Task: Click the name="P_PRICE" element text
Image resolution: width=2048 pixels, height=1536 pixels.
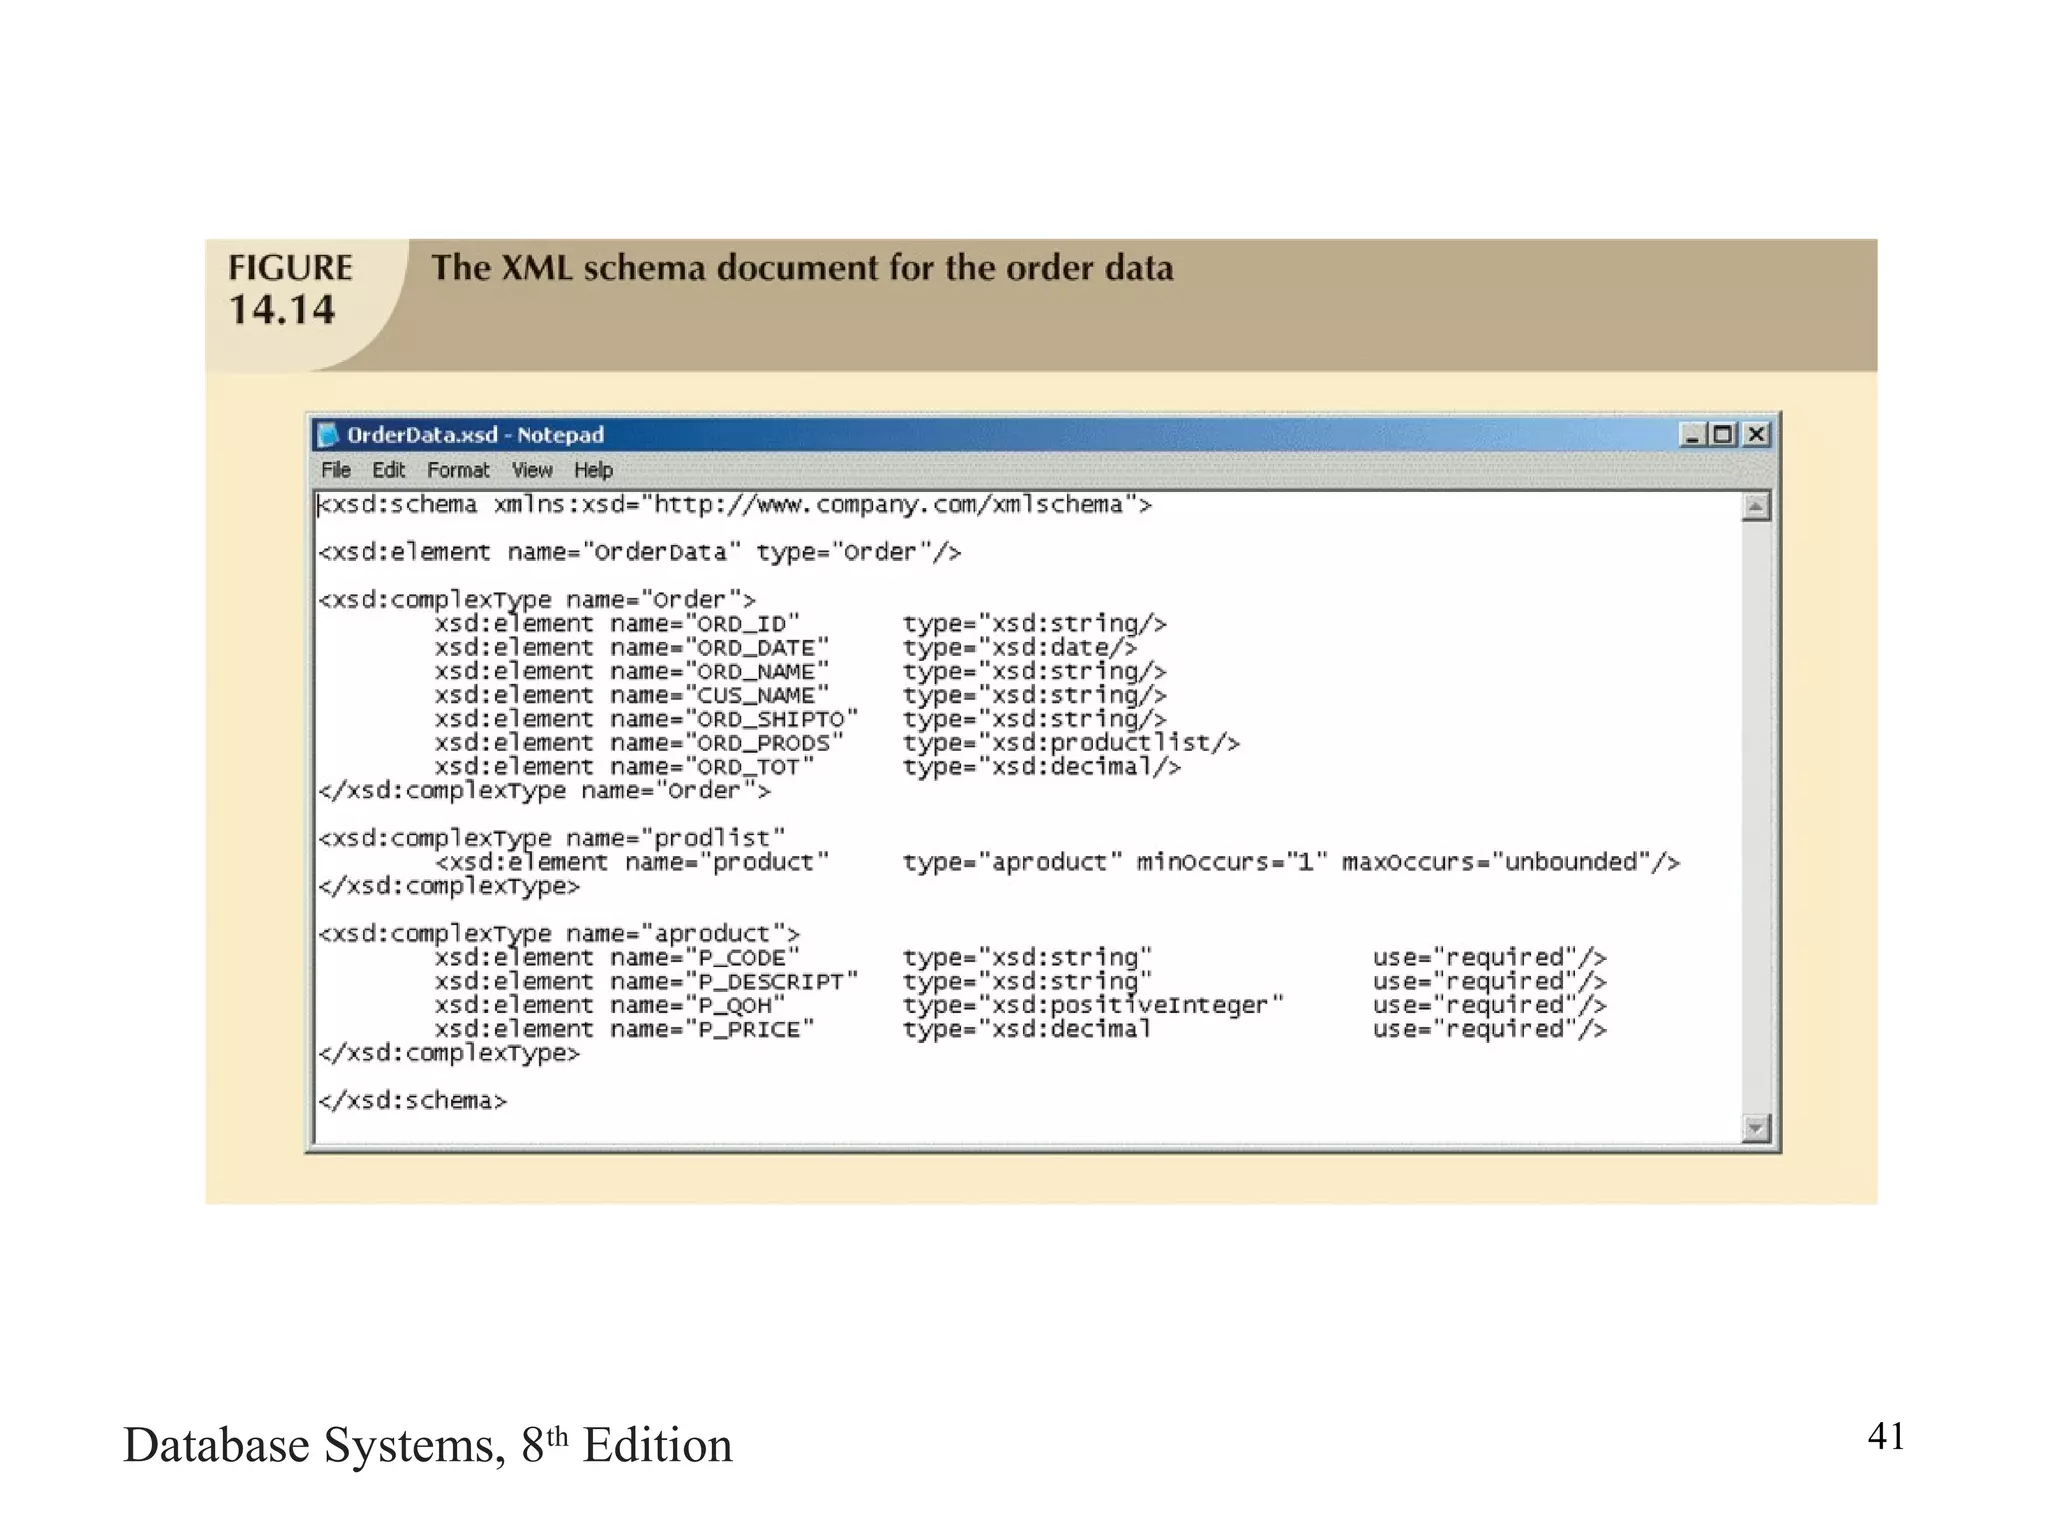Action: click(712, 1029)
